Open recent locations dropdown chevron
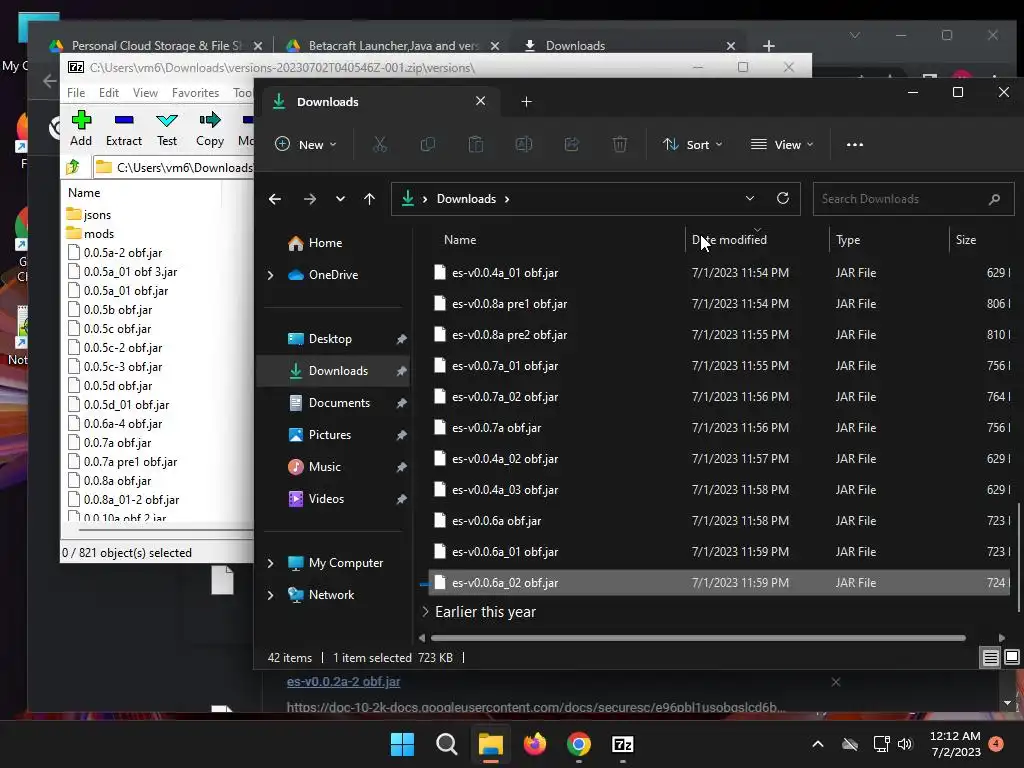Image resolution: width=1024 pixels, height=768 pixels. [x=340, y=199]
